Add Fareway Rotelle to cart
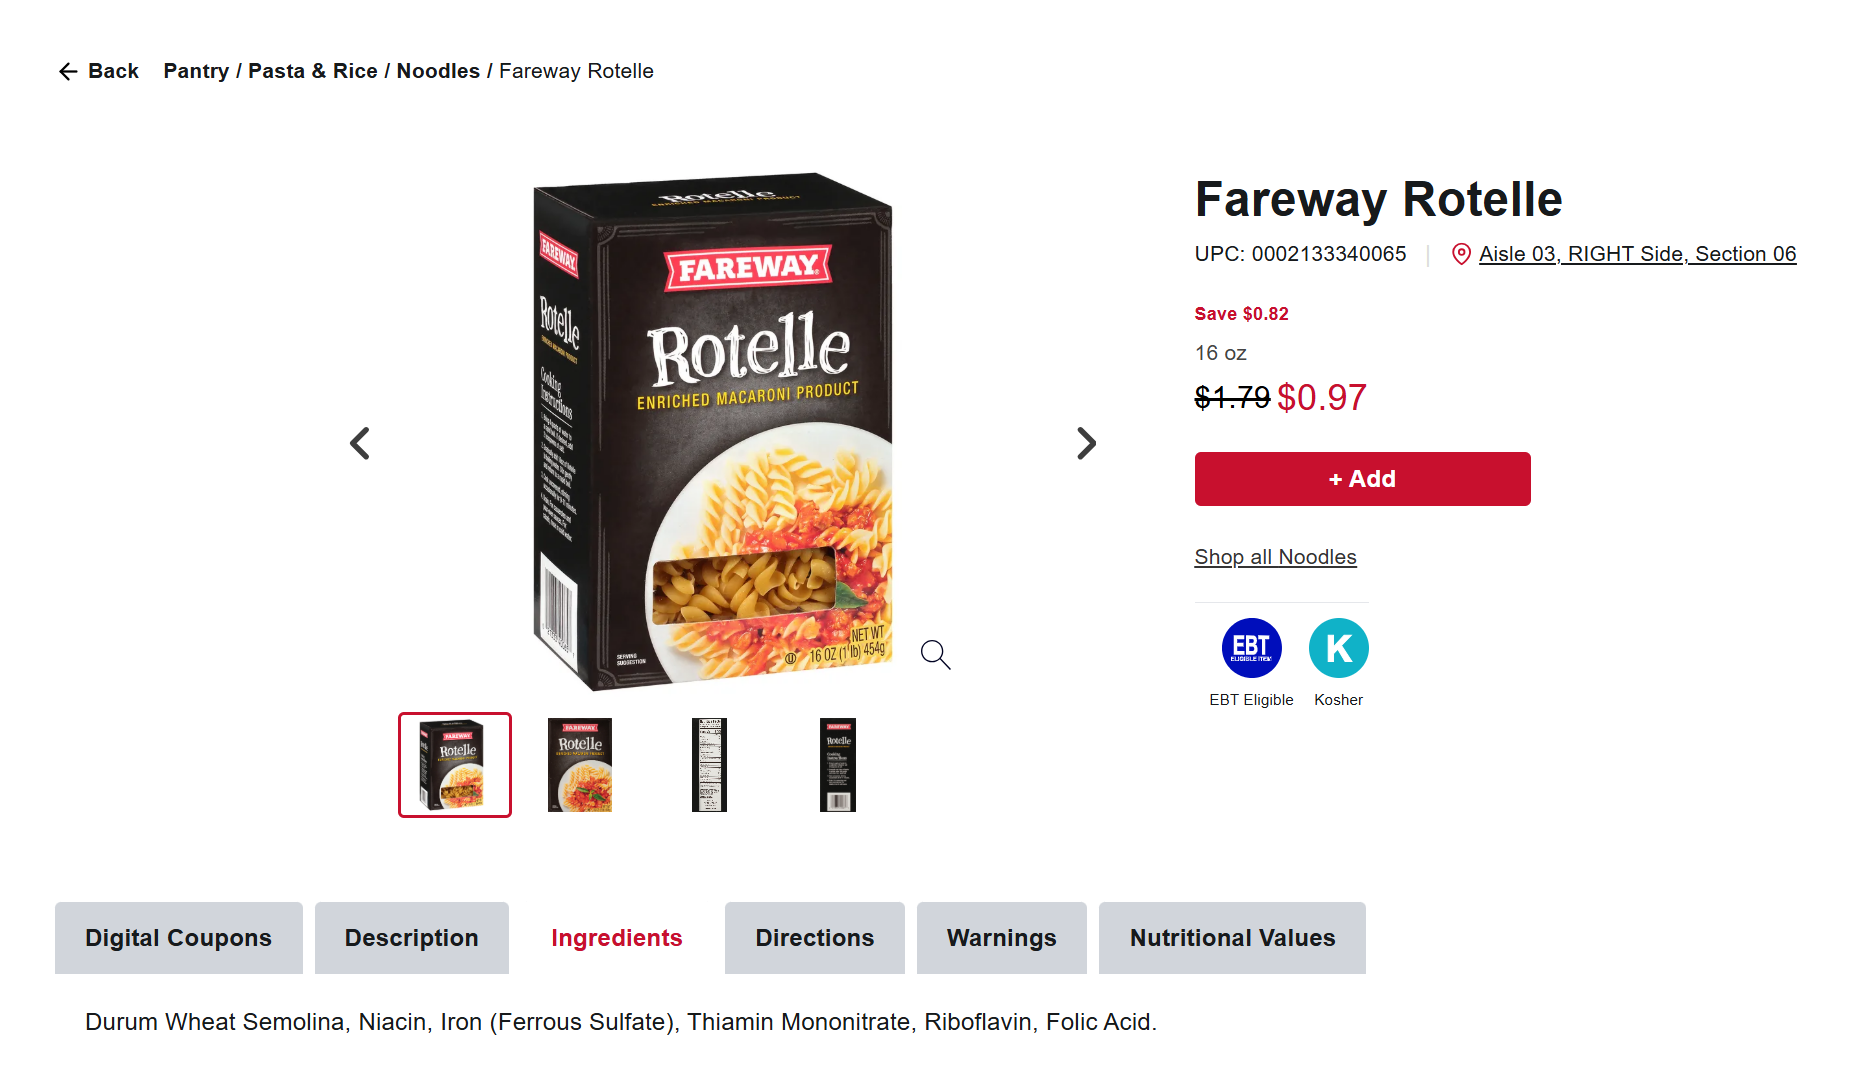Image resolution: width=1871 pixels, height=1084 pixels. coord(1362,479)
